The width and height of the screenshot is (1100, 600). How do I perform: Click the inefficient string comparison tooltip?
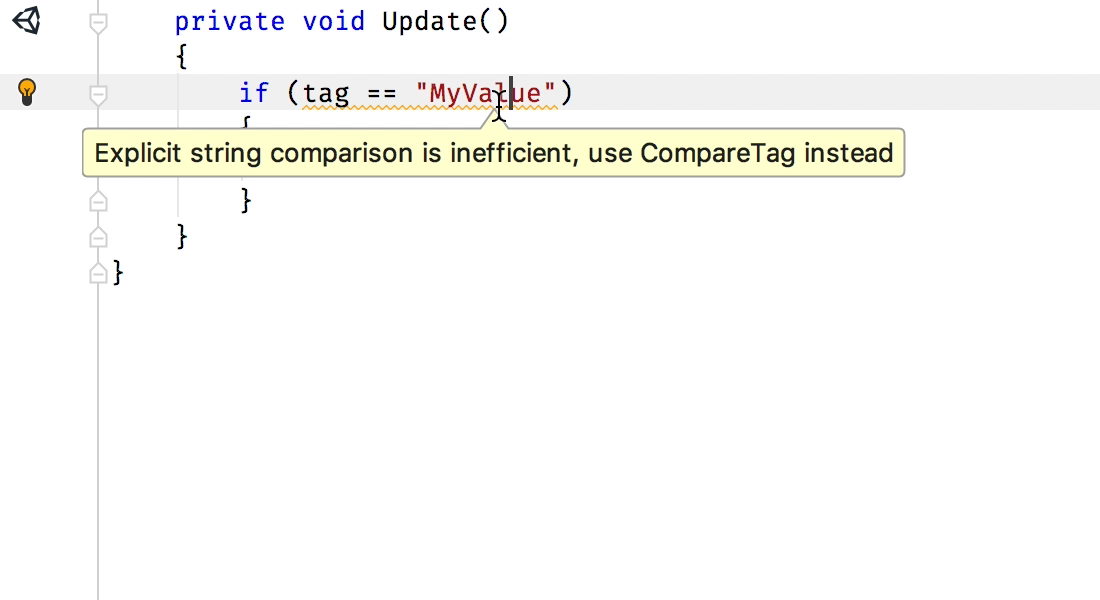(x=493, y=153)
